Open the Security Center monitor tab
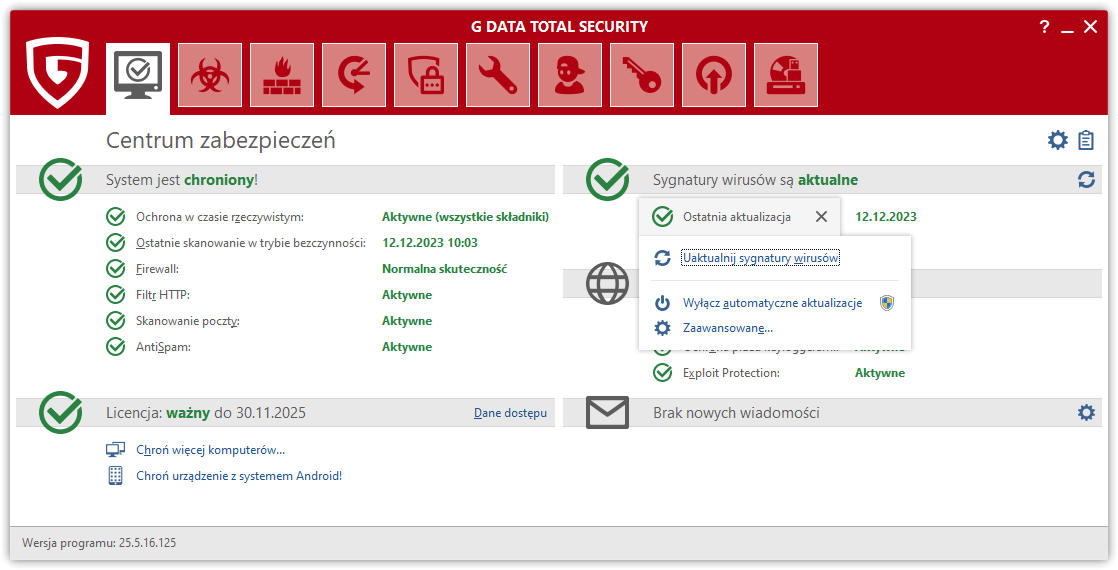Viewport: 1118px width, 570px height. coord(138,76)
